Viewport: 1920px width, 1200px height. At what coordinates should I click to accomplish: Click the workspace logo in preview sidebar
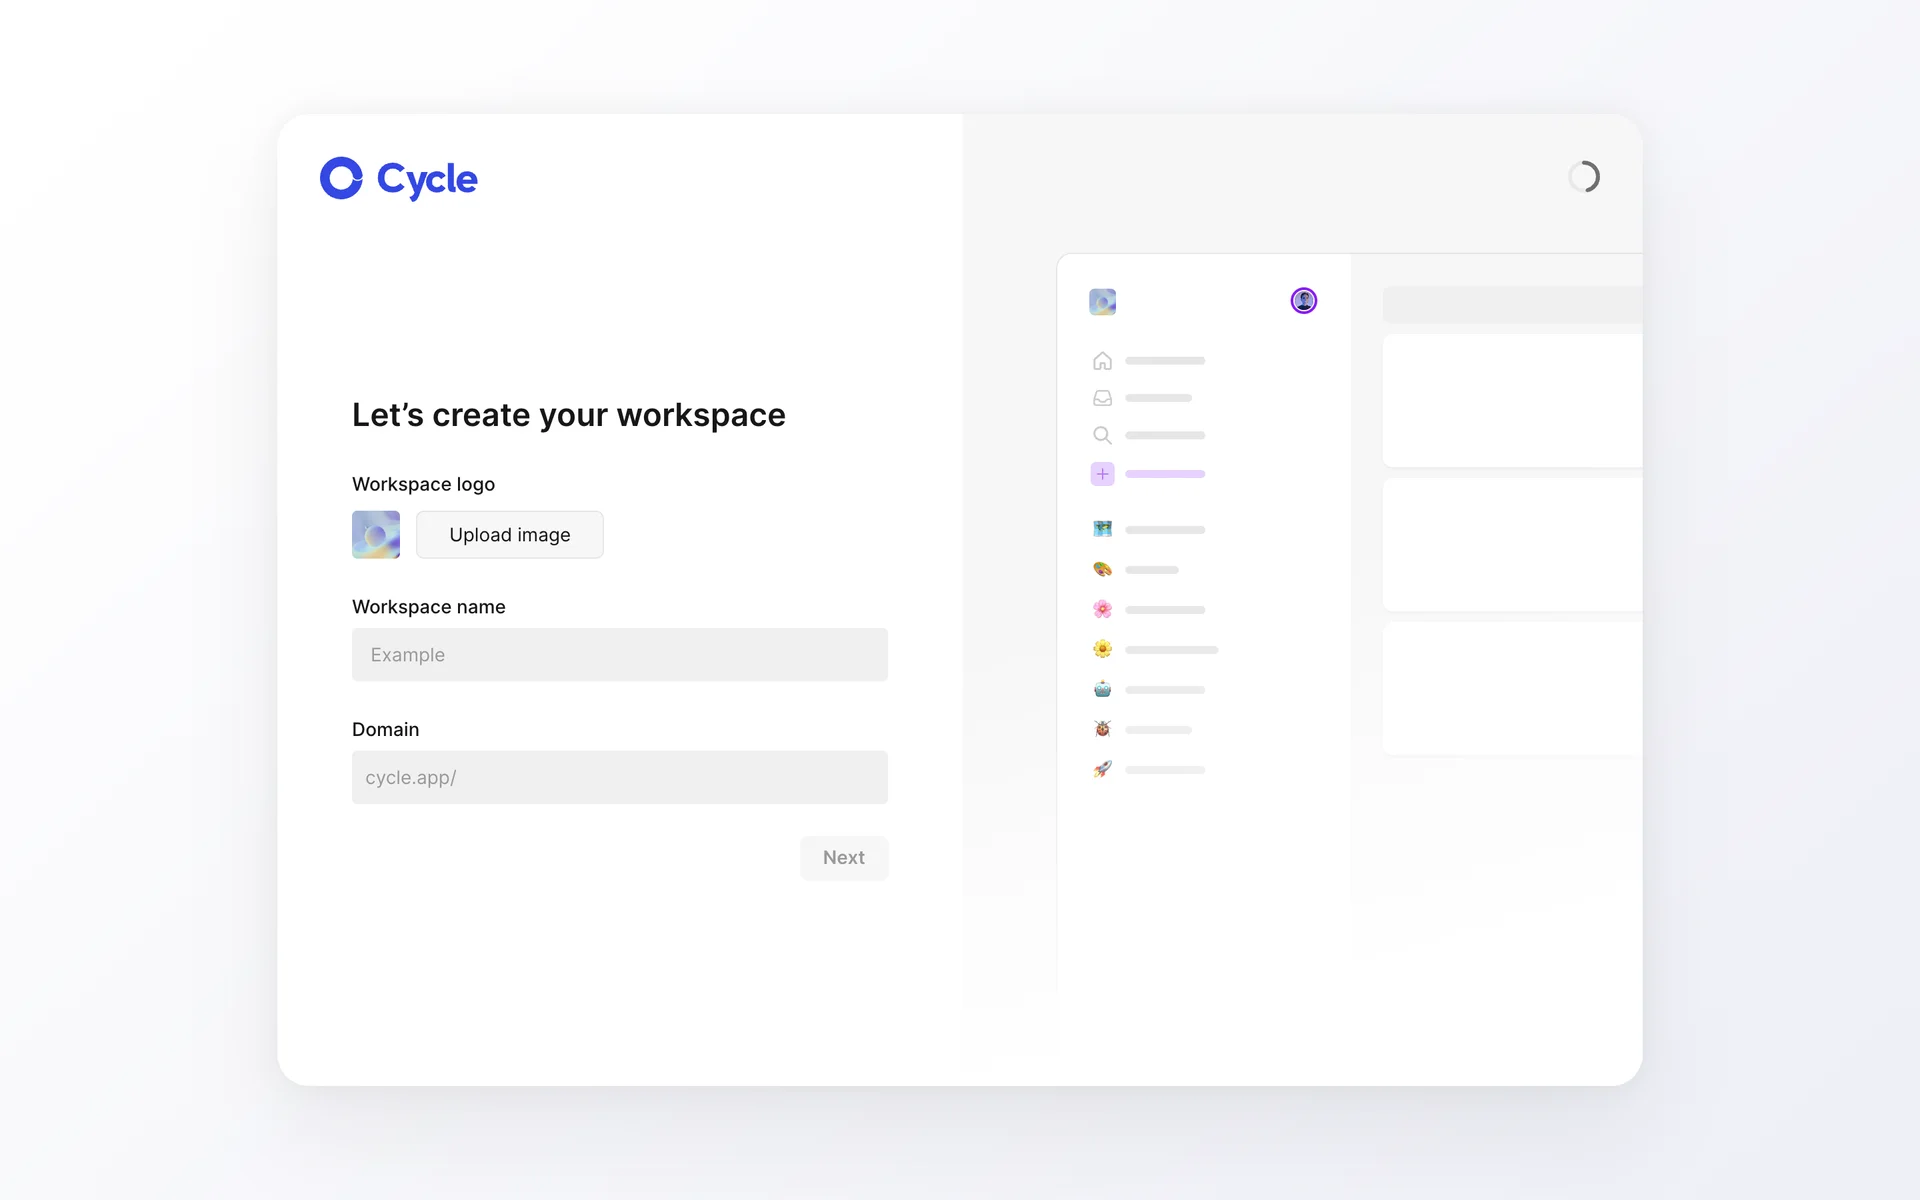(1102, 302)
